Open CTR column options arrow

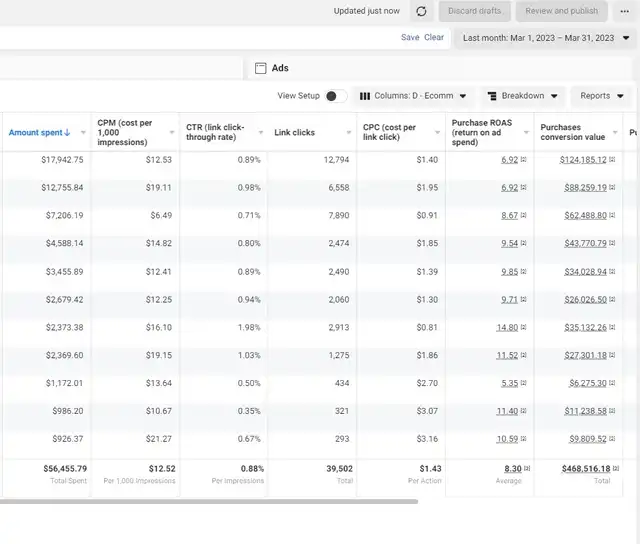coord(260,133)
